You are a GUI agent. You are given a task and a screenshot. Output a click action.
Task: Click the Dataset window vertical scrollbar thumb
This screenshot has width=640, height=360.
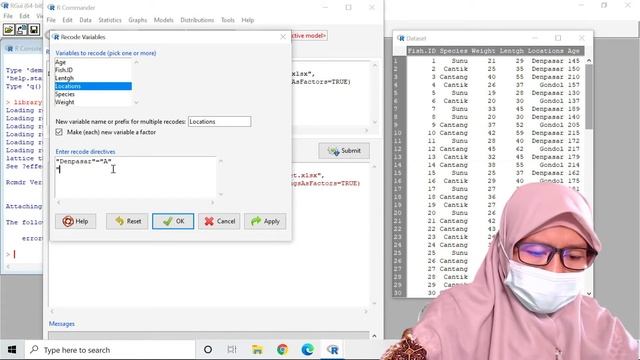tap(589, 97)
